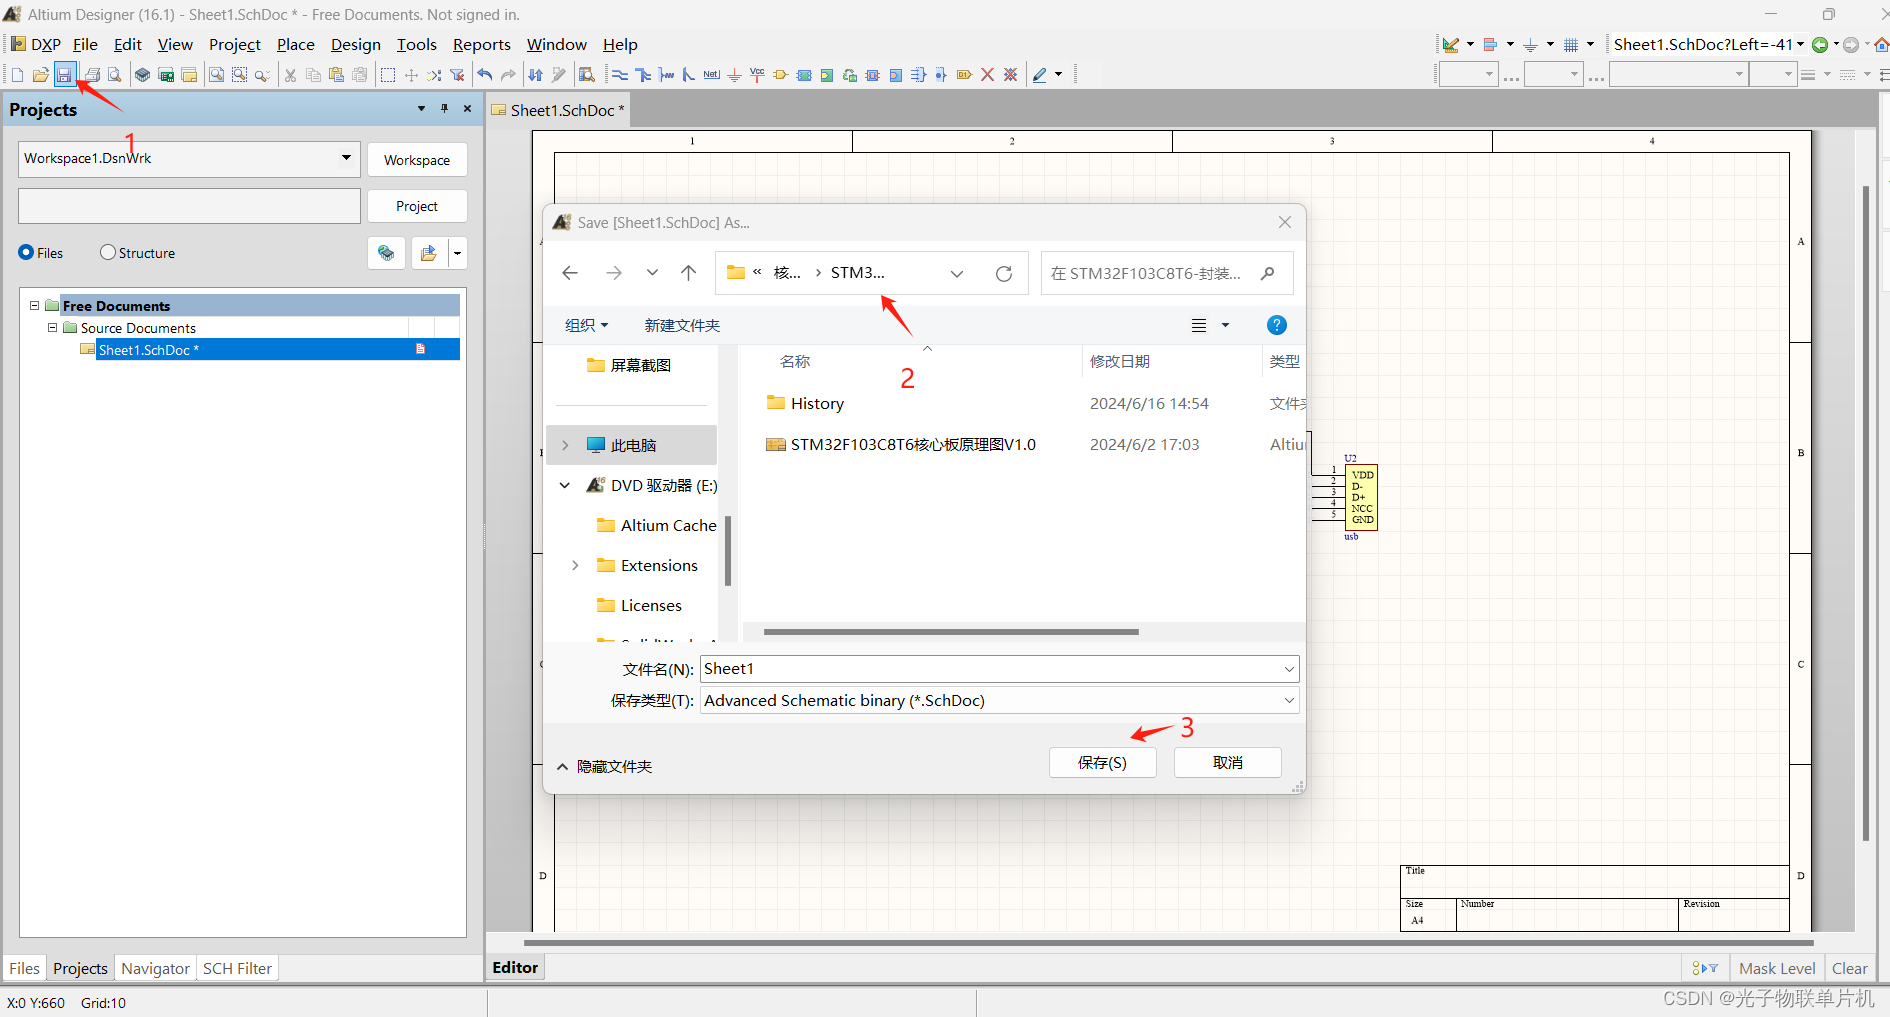Switch to the SCH Filter tab
This screenshot has width=1890, height=1017.
[237, 968]
